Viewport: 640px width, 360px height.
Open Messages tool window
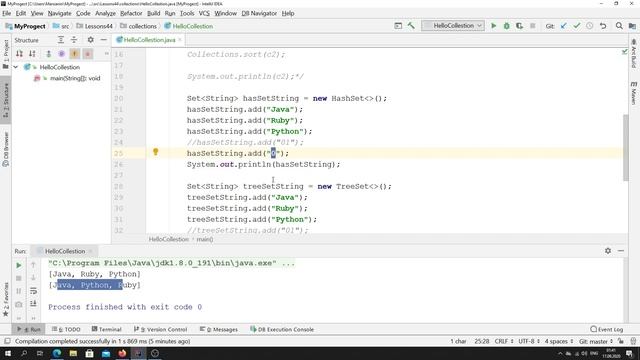(219, 329)
